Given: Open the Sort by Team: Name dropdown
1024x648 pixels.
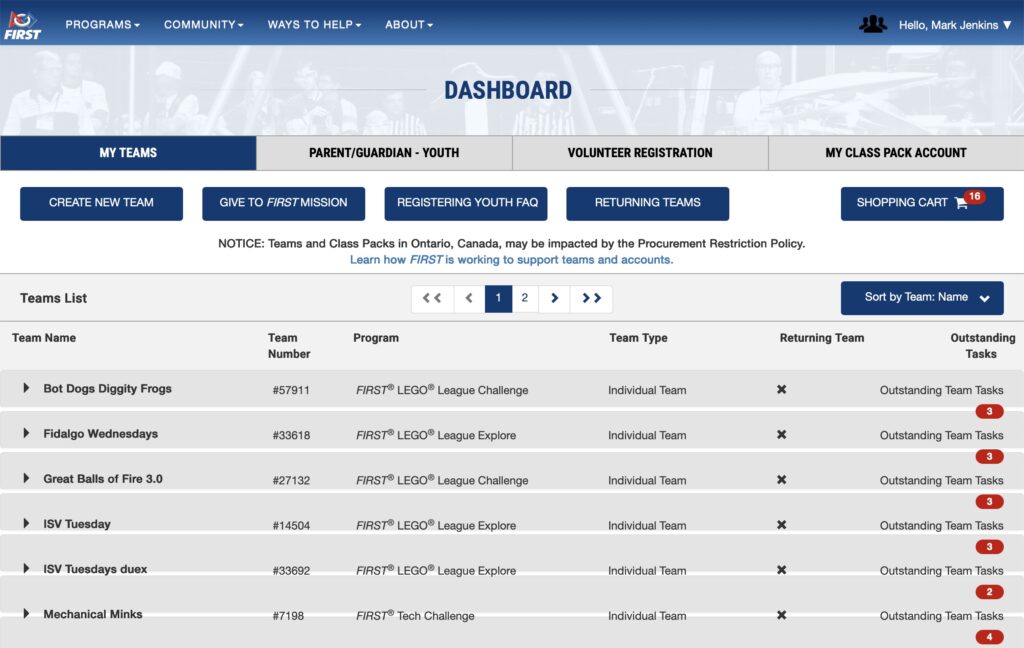Looking at the screenshot, I should (921, 297).
